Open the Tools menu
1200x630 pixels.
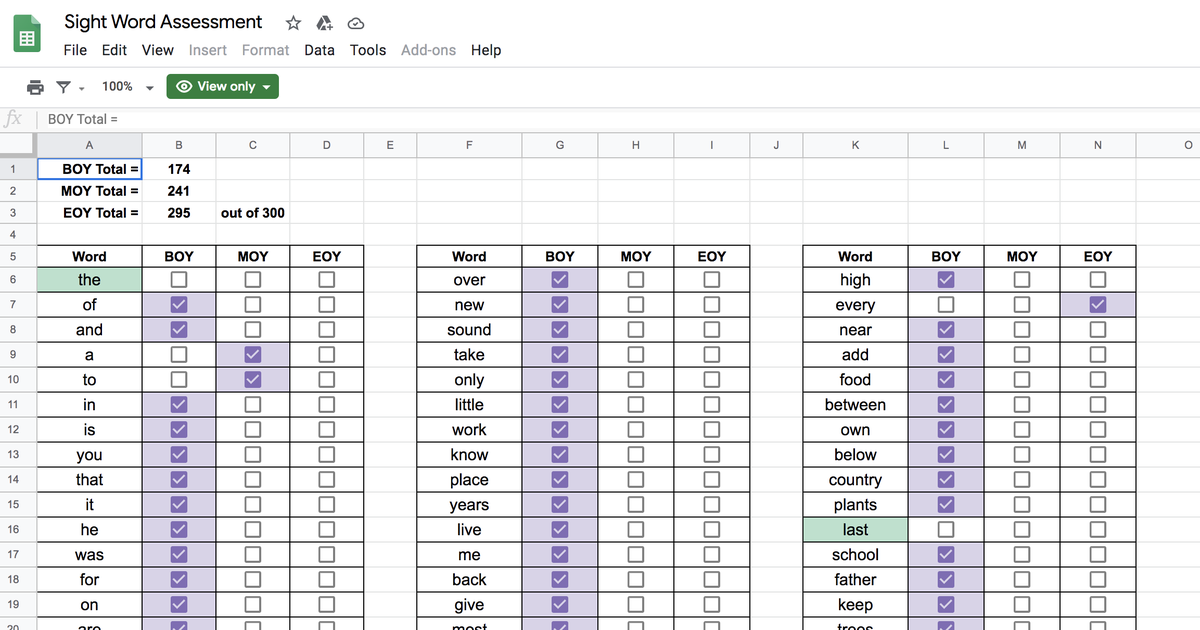pos(368,50)
